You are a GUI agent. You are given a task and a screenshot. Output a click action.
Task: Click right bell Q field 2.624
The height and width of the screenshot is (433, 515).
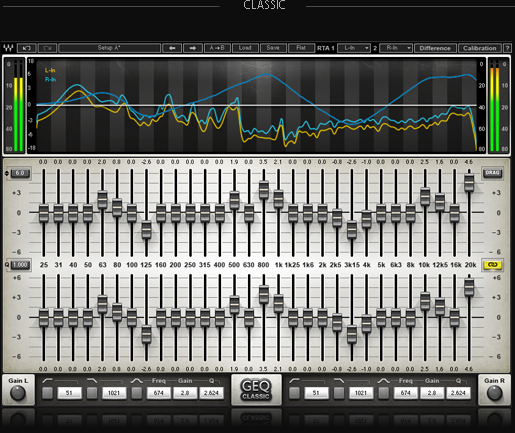tap(458, 393)
